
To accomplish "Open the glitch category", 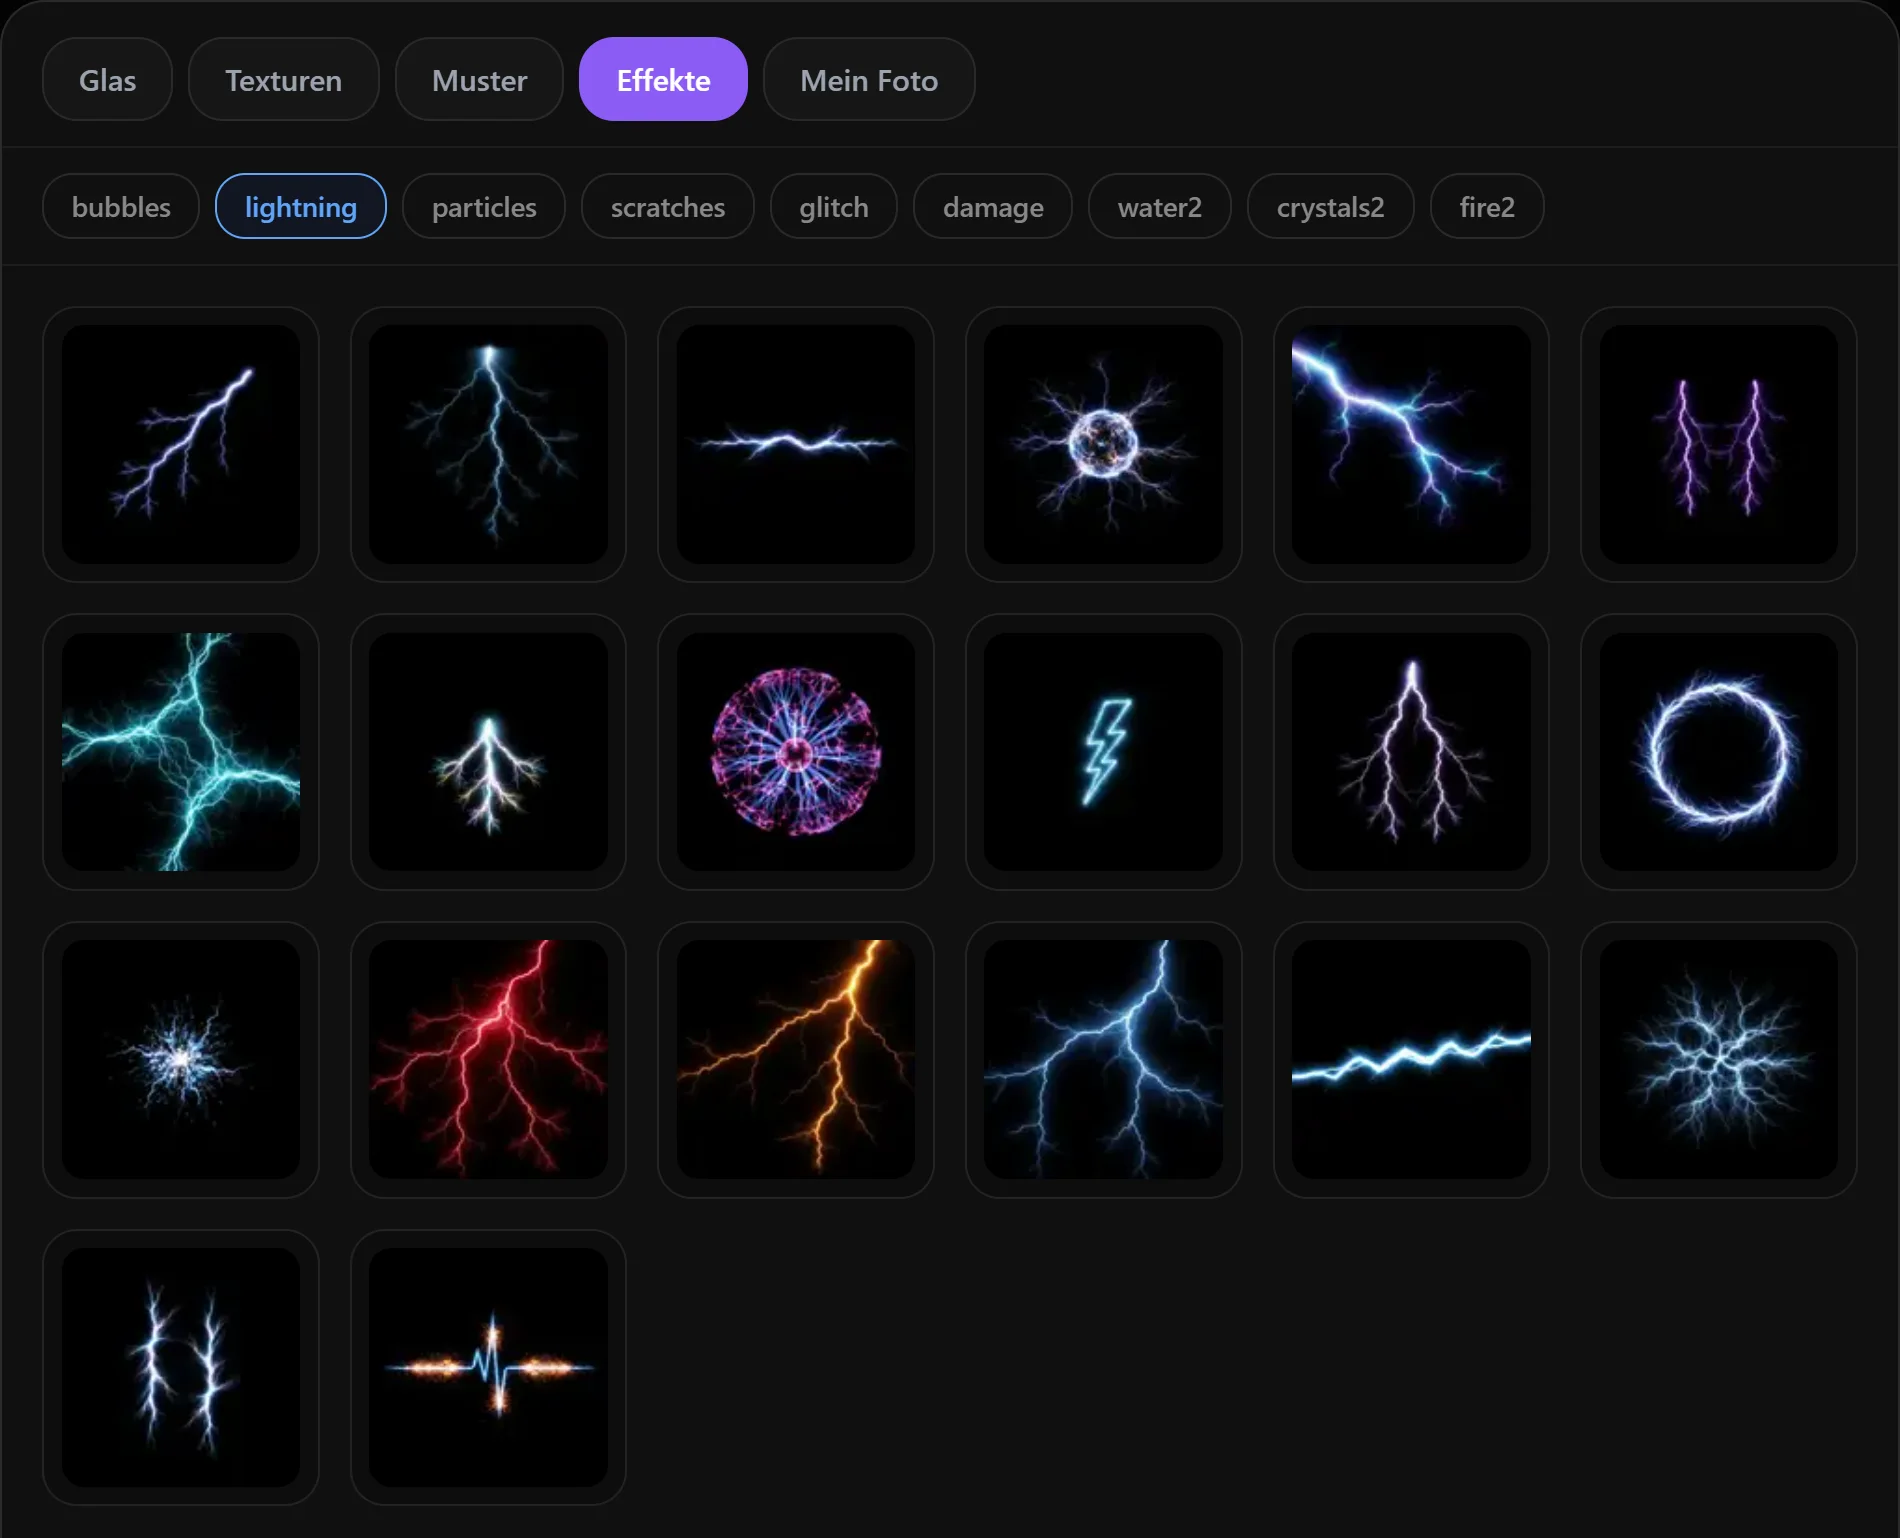I will [x=834, y=207].
